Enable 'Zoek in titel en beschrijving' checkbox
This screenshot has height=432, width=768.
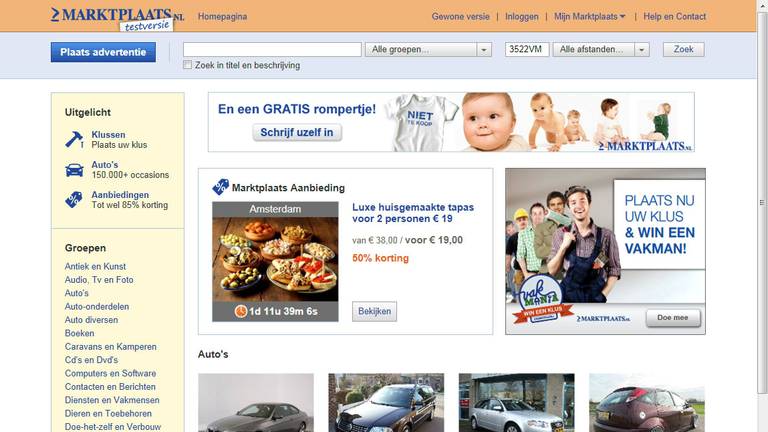pos(188,65)
